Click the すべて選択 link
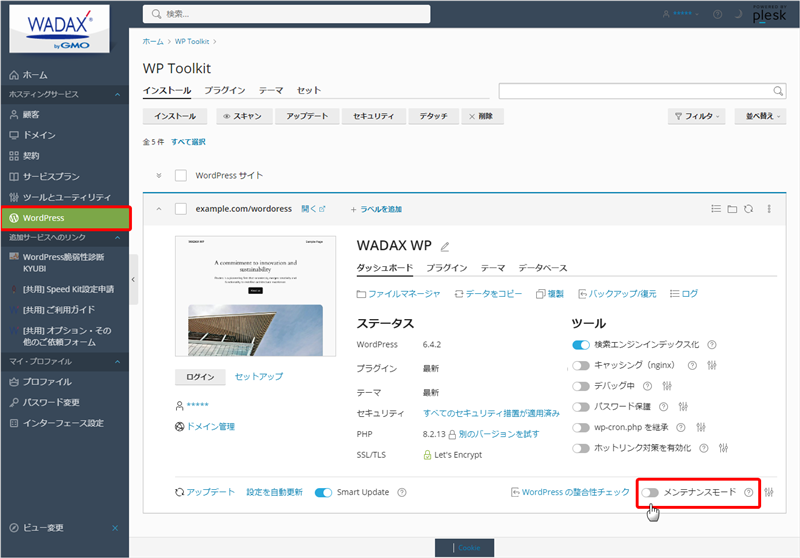Image resolution: width=800 pixels, height=558 pixels. [188, 142]
